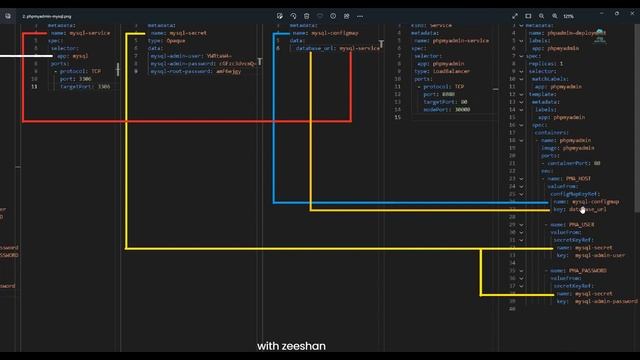
Task: Enter fullscreen with the expand arrows icon
Action: 515,16
